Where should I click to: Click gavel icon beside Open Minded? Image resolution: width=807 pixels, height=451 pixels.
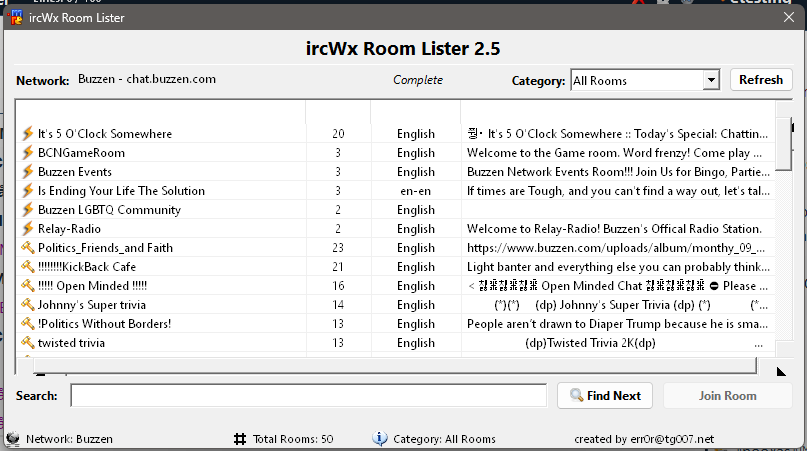point(27,286)
